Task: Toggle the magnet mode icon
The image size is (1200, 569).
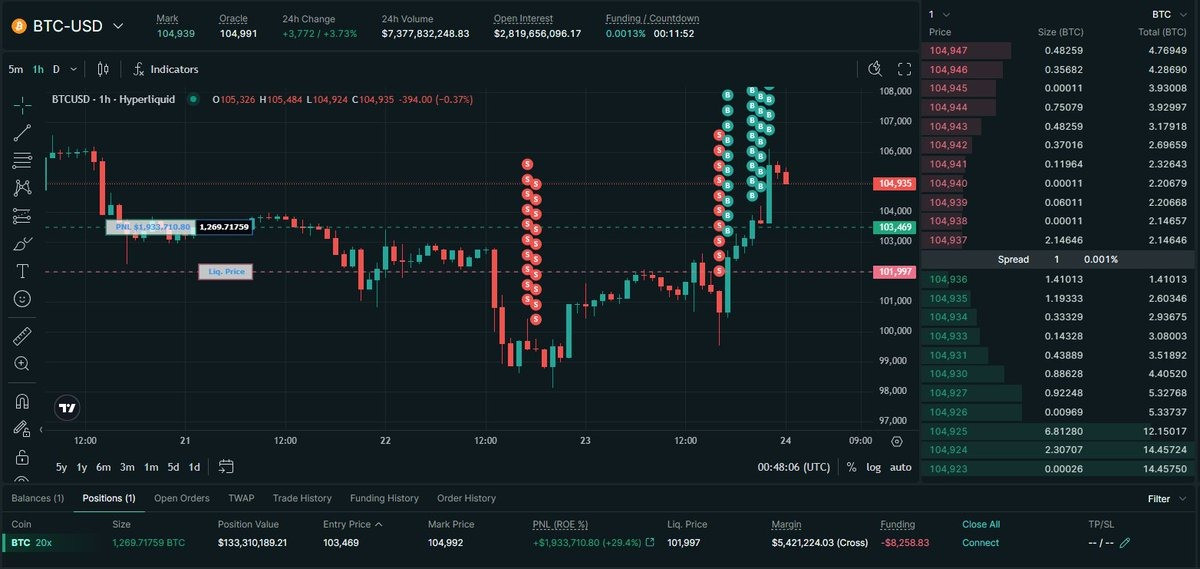Action: pos(22,401)
